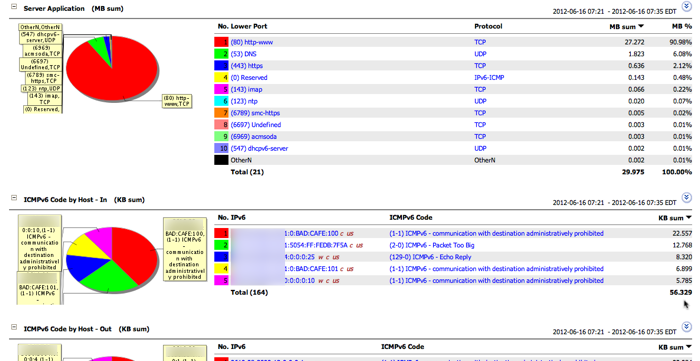Image resolution: width=700 pixels, height=361 pixels.
Task: Click double-chevron icon for ICMPv6 Host In report
Action: [x=687, y=197]
